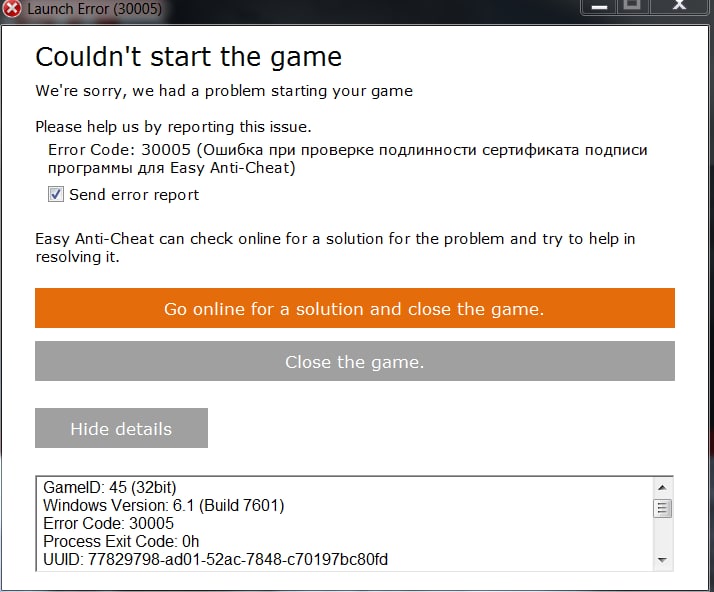Image resolution: width=714 pixels, height=592 pixels.
Task: Maximize the Launch Error window
Action: click(632, 6)
